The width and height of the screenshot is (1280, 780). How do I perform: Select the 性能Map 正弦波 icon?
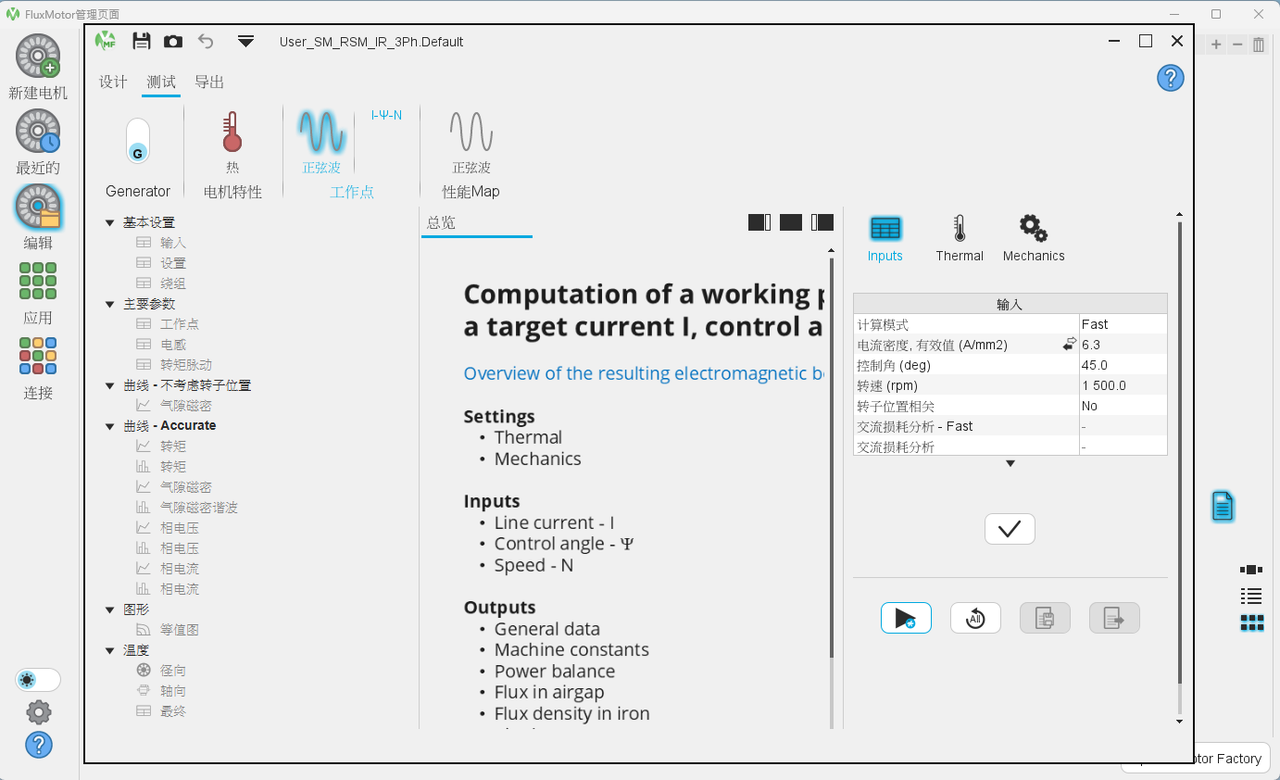pyautogui.click(x=471, y=131)
